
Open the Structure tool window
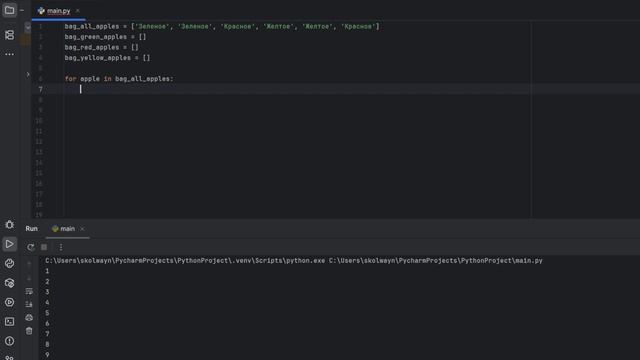coord(9,35)
